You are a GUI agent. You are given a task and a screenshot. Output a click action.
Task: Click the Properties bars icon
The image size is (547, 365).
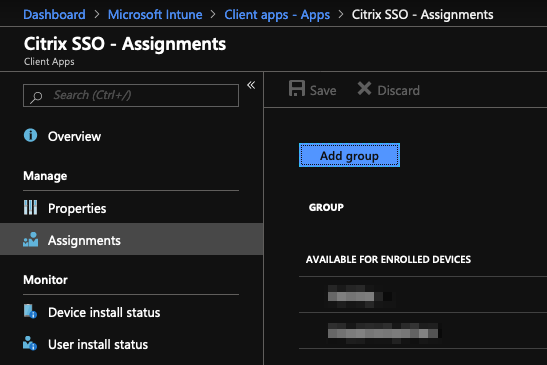coord(30,207)
